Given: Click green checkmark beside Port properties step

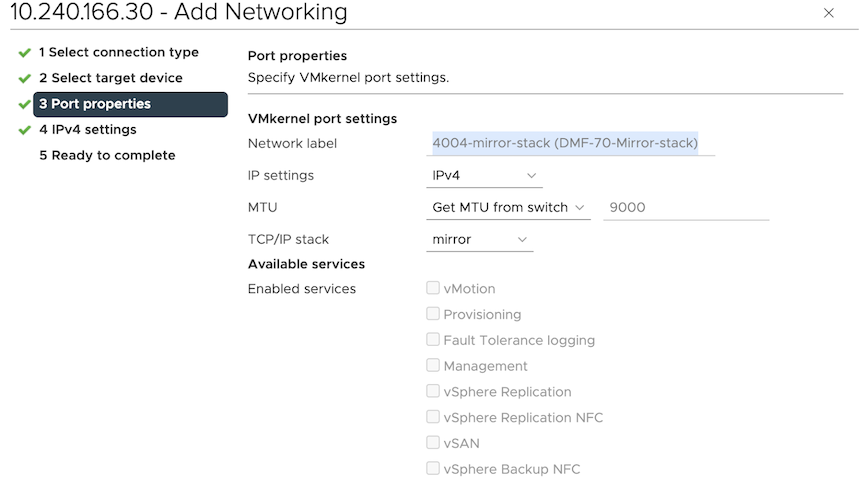Looking at the screenshot, I should point(24,104).
